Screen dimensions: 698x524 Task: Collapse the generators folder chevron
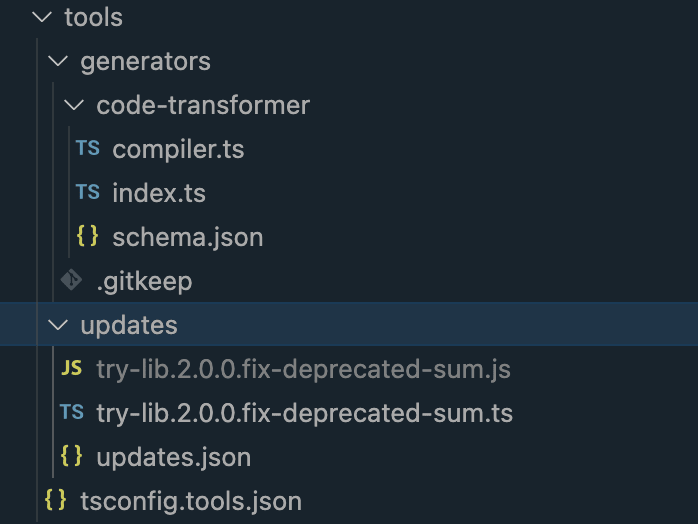(x=57, y=61)
